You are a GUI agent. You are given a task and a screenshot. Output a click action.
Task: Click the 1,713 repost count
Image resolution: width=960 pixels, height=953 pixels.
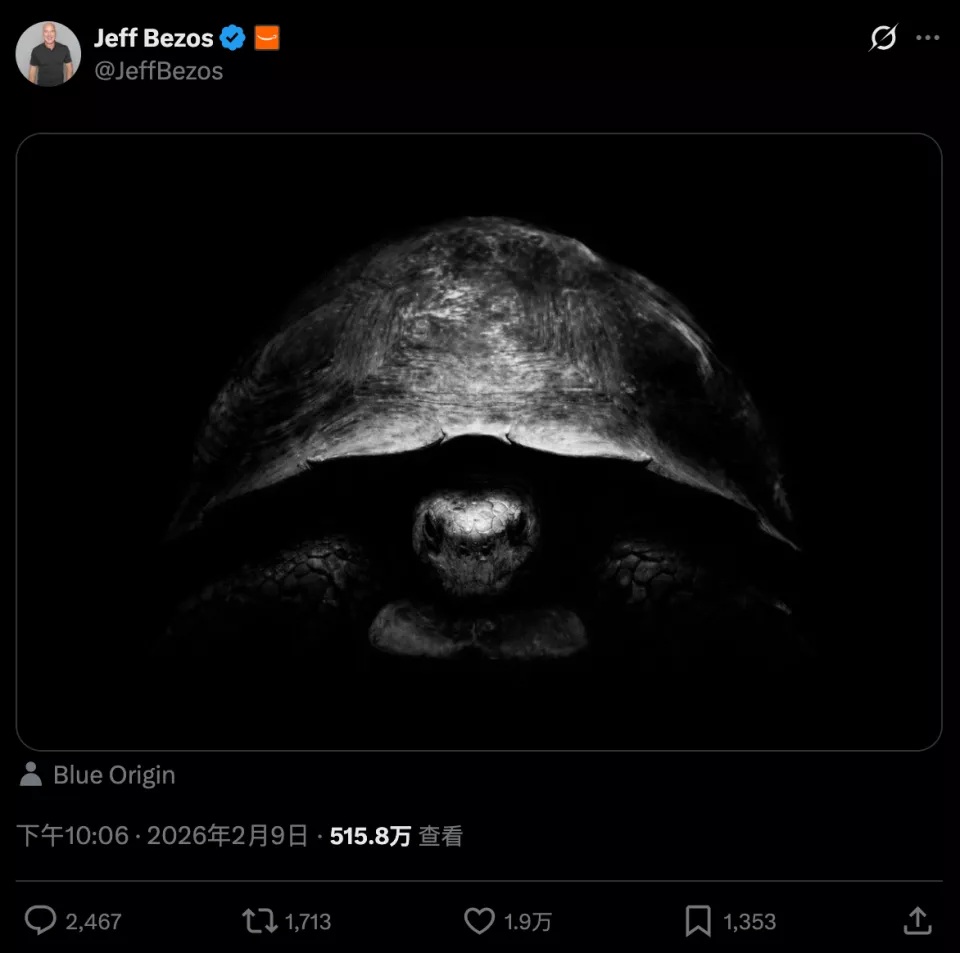point(305,920)
